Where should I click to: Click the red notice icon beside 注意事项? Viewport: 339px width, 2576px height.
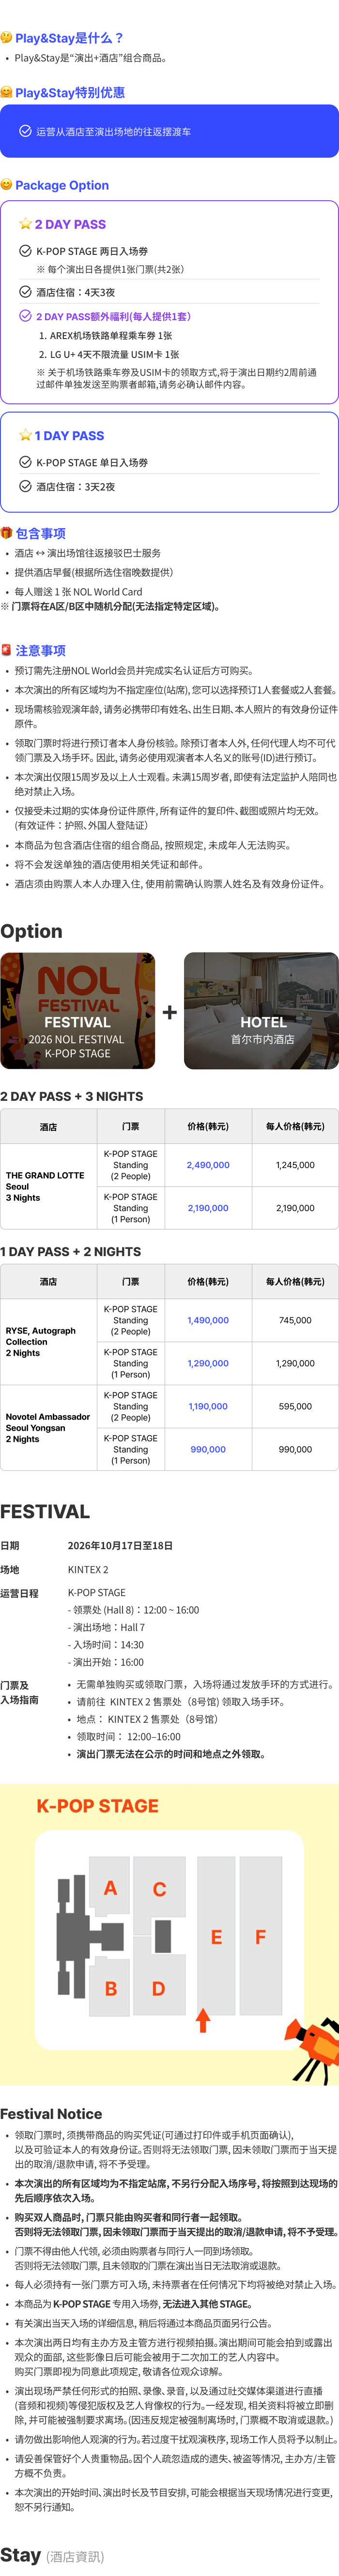pos(6,650)
